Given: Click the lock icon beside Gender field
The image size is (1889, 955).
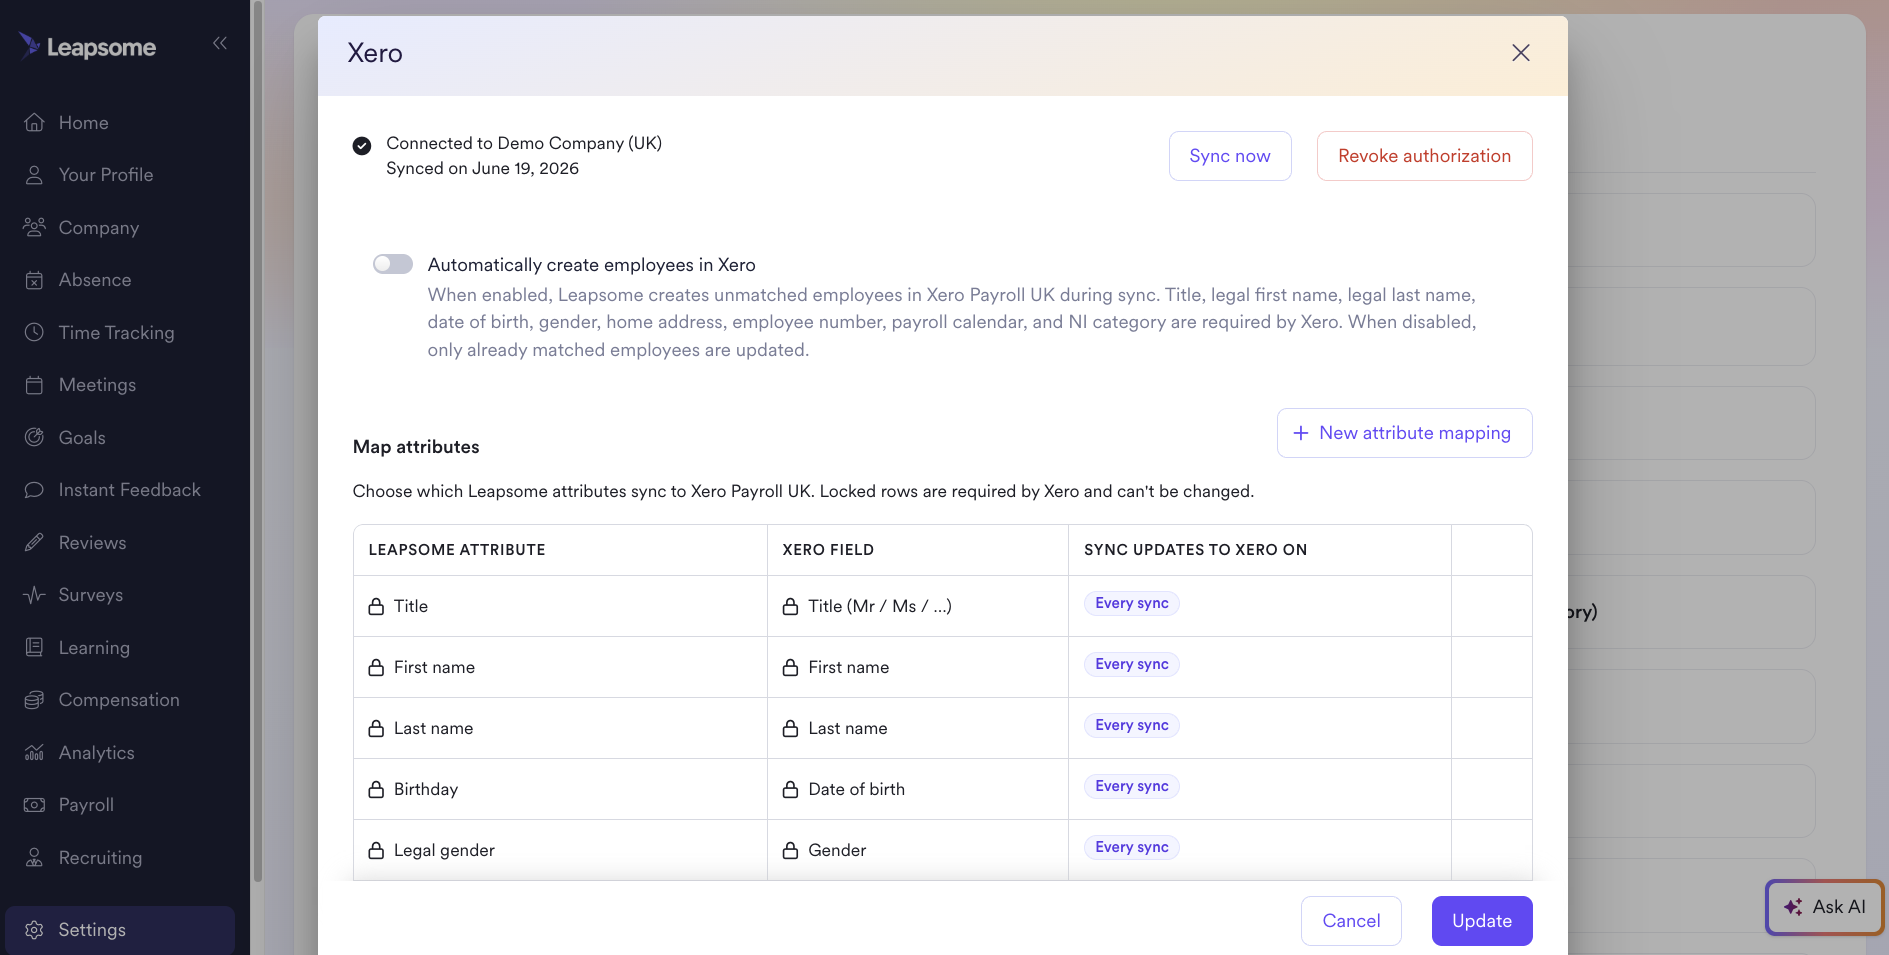Looking at the screenshot, I should click(x=790, y=850).
